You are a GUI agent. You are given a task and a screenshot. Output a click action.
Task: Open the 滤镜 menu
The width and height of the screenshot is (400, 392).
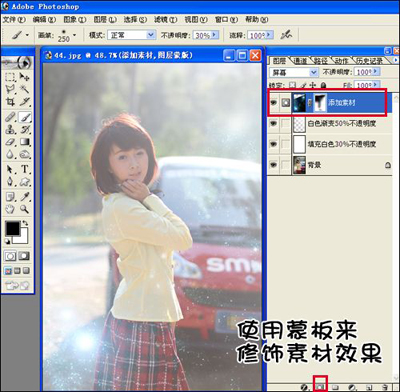pyautogui.click(x=165, y=20)
